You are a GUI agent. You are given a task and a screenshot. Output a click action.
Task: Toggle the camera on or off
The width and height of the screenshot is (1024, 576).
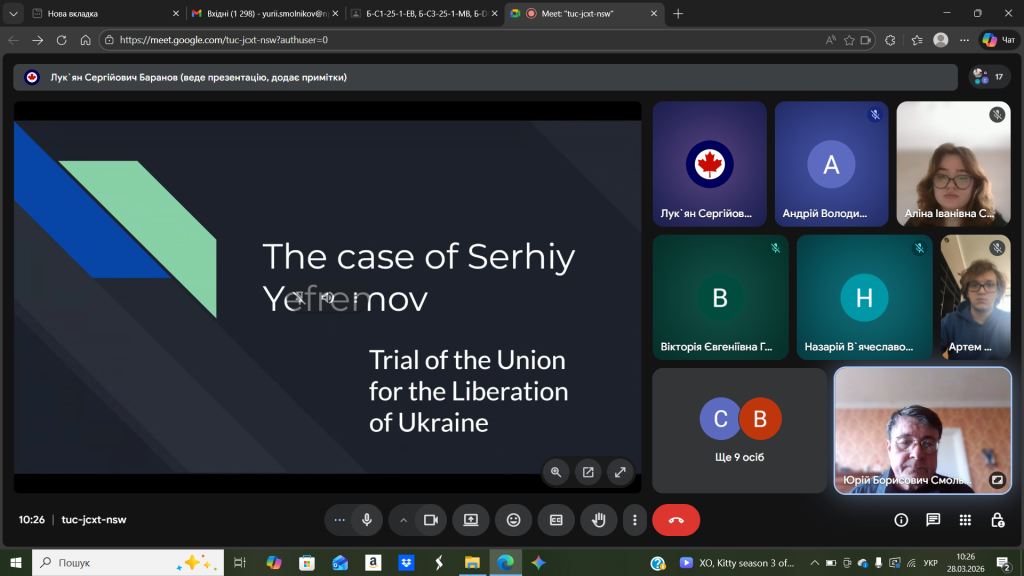[x=431, y=520]
